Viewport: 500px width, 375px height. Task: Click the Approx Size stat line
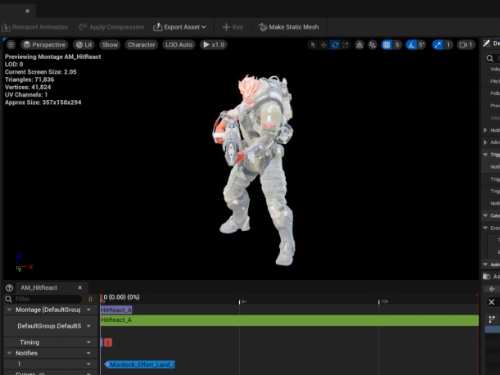[x=43, y=102]
